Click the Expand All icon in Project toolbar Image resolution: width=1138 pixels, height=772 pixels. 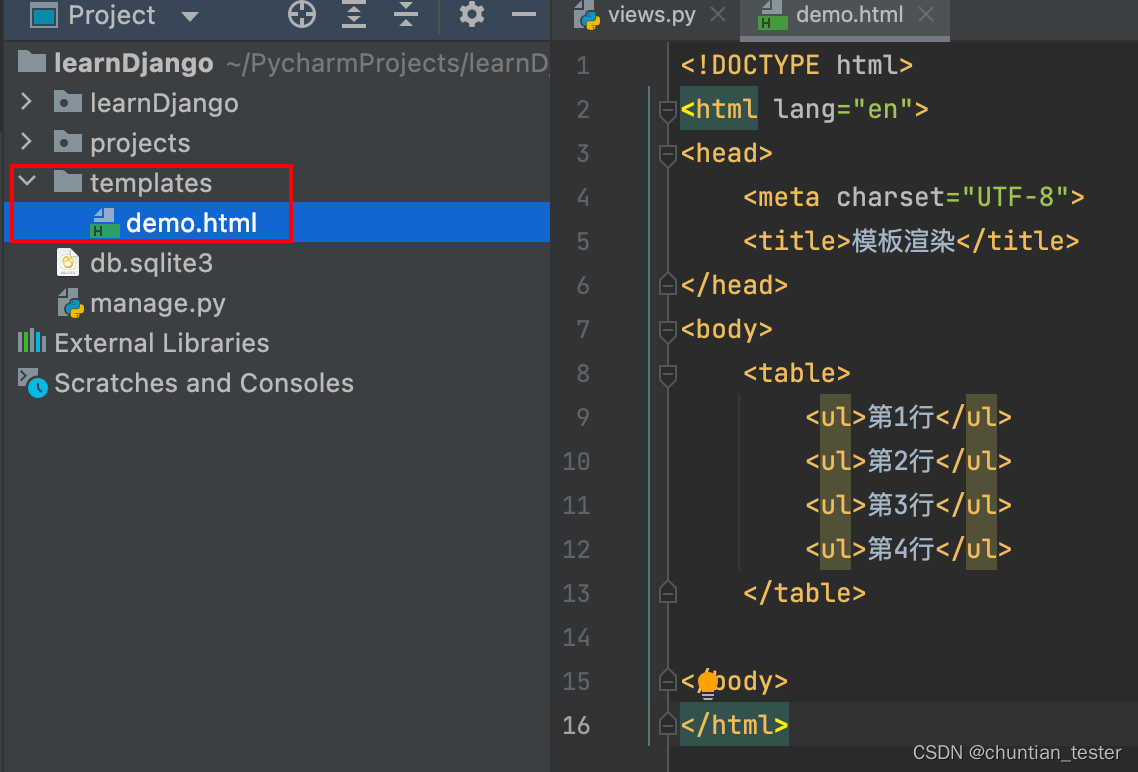click(353, 15)
